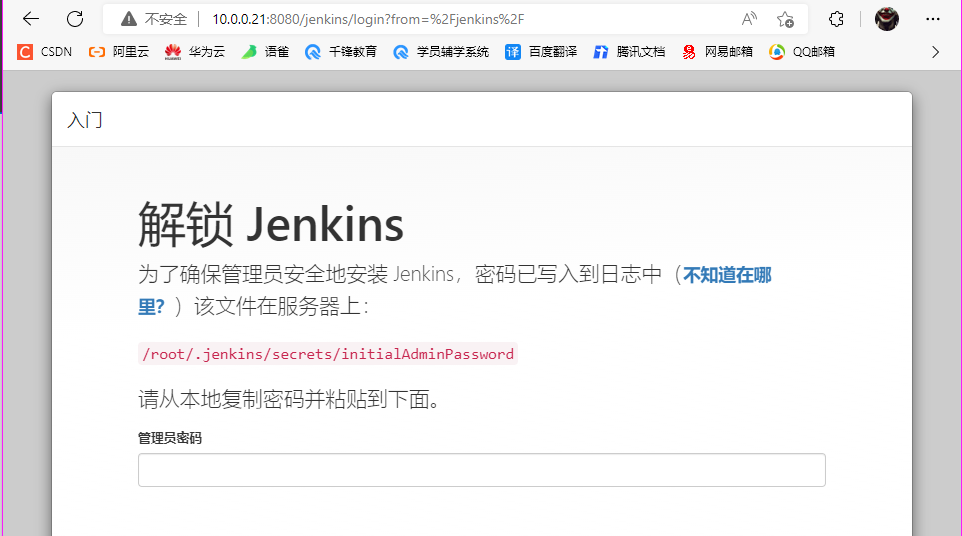The image size is (962, 536).
Task: Add this page to favorites star icon
Action: [x=785, y=19]
